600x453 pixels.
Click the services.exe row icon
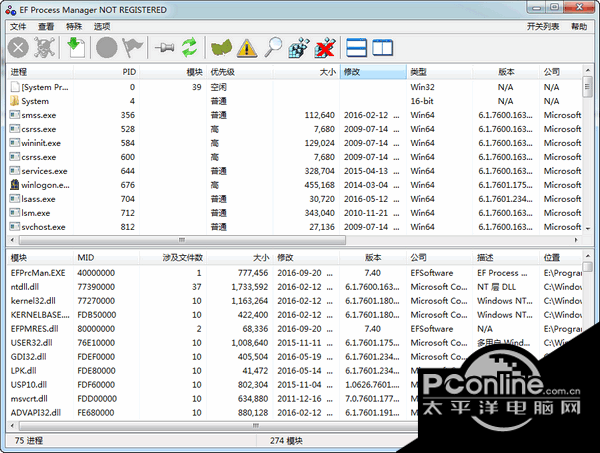tap(15, 171)
